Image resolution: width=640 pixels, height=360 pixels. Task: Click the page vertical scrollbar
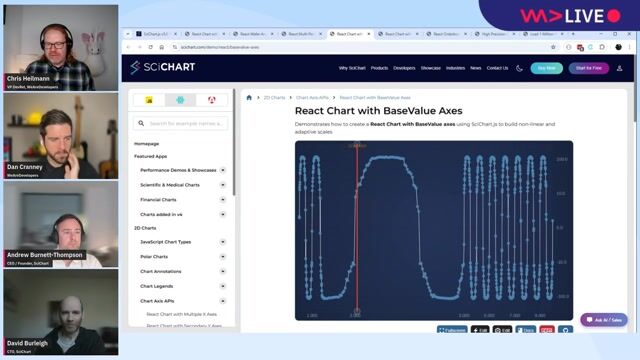pyautogui.click(x=635, y=88)
